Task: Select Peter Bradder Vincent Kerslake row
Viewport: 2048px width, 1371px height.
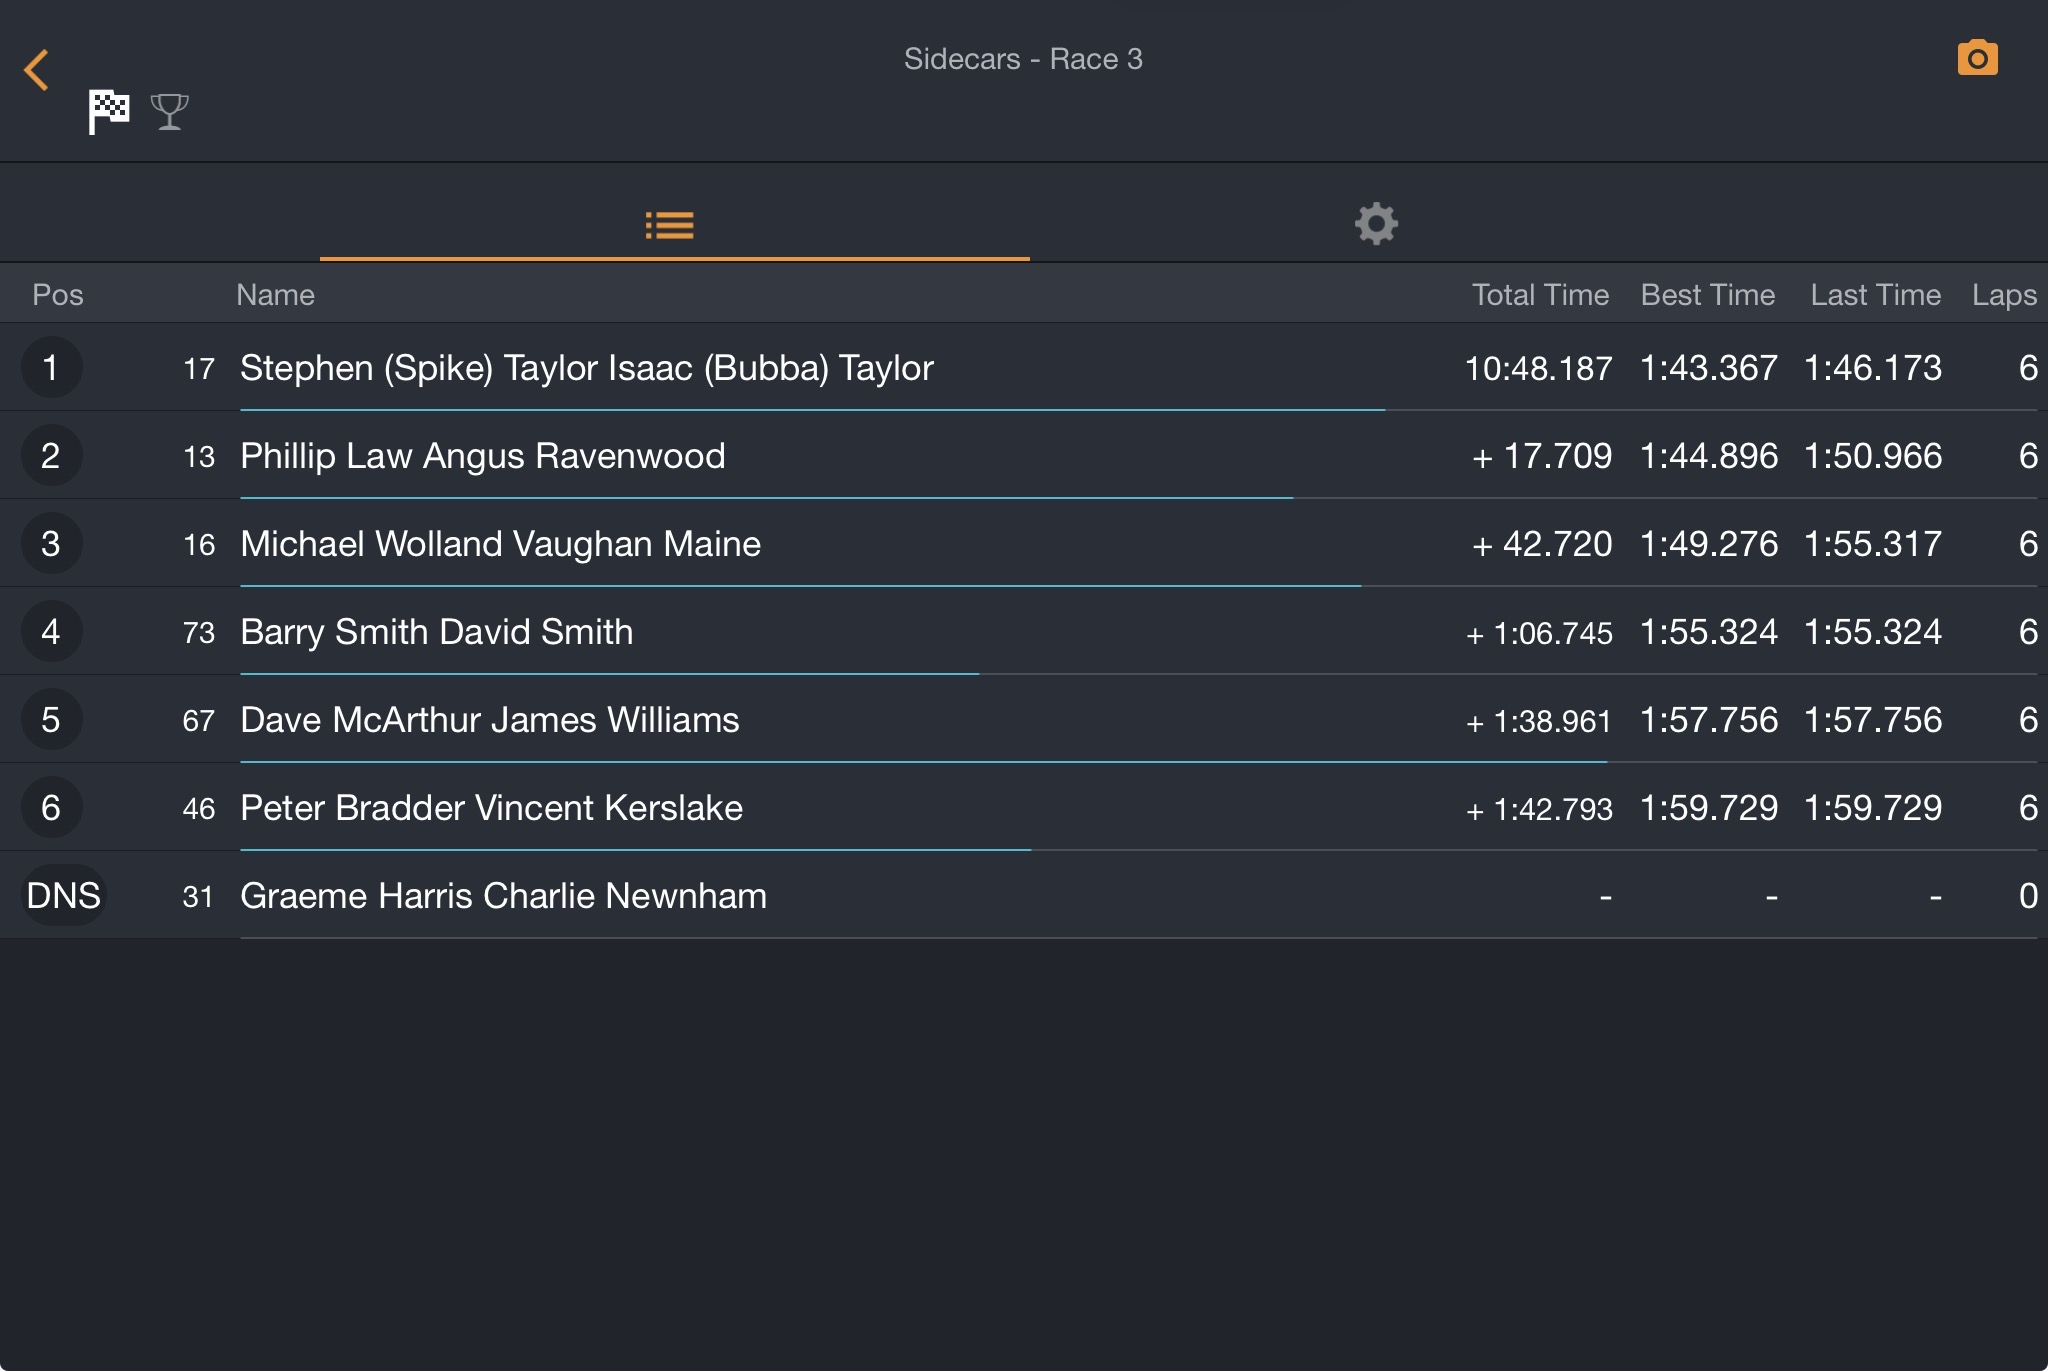Action: tap(1024, 807)
